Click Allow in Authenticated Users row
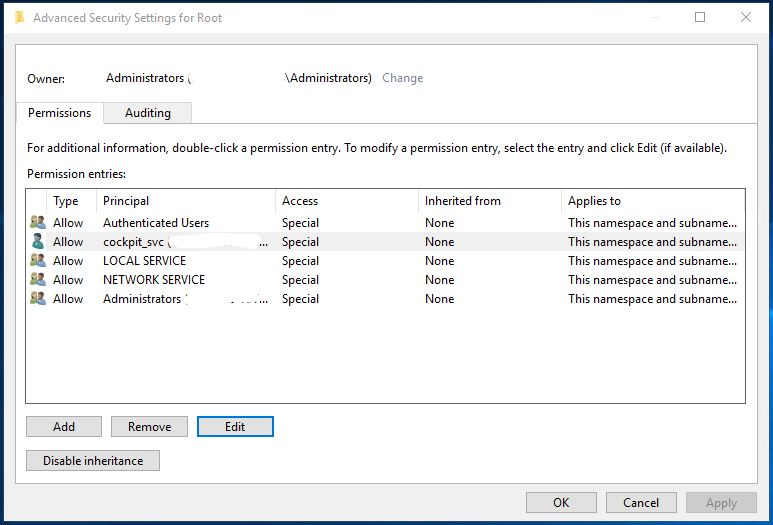The width and height of the screenshot is (773, 525). (x=68, y=223)
